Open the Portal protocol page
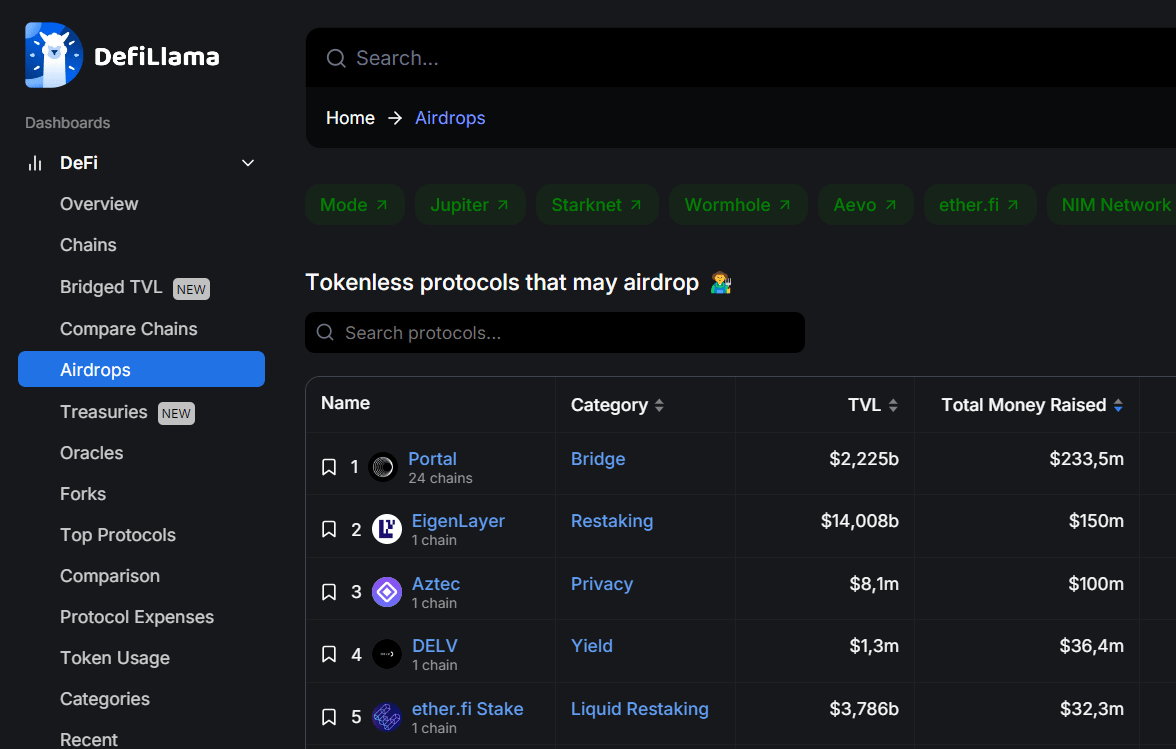The image size is (1176, 749). (432, 459)
